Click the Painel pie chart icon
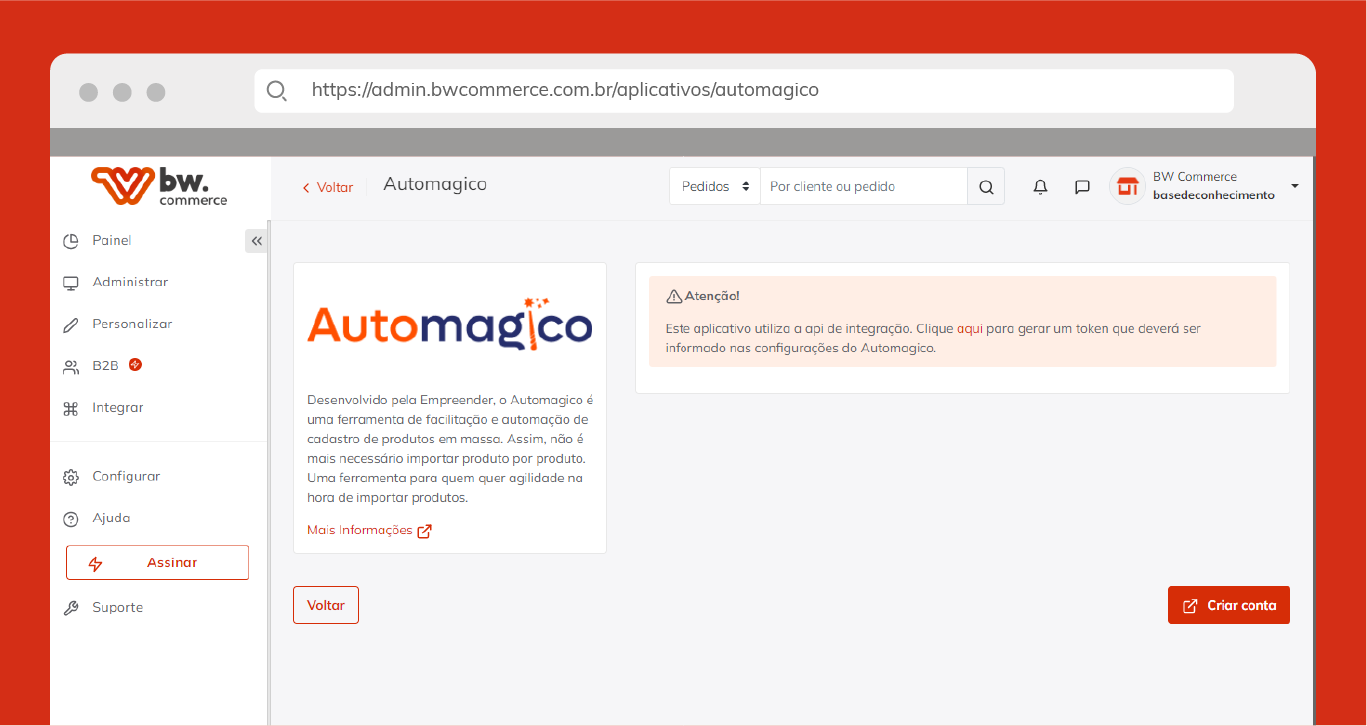Image resolution: width=1367 pixels, height=726 pixels. click(71, 241)
